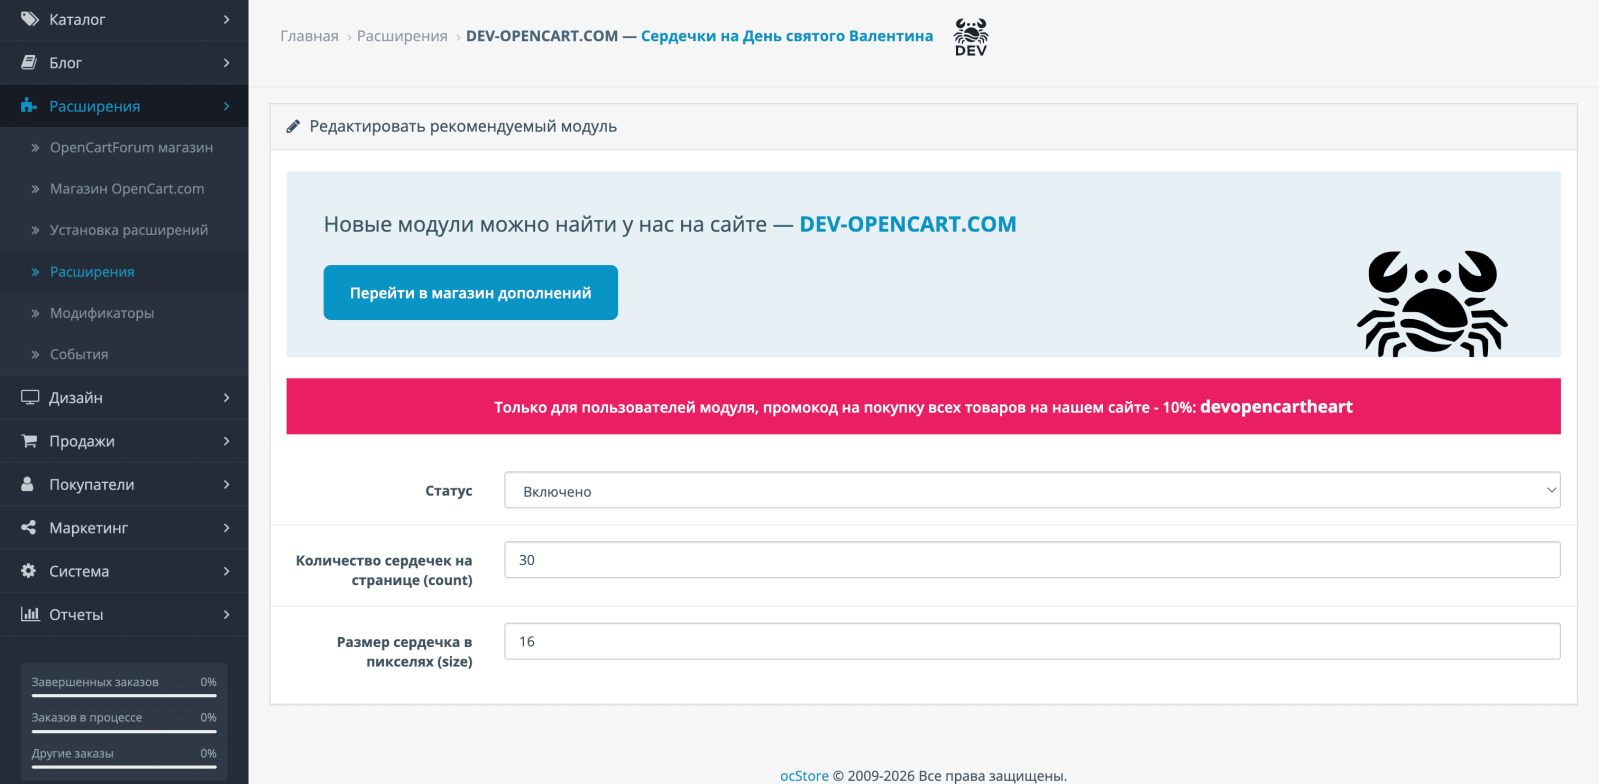
Task: Click the Отчеты bar chart icon
Action: click(x=30, y=614)
